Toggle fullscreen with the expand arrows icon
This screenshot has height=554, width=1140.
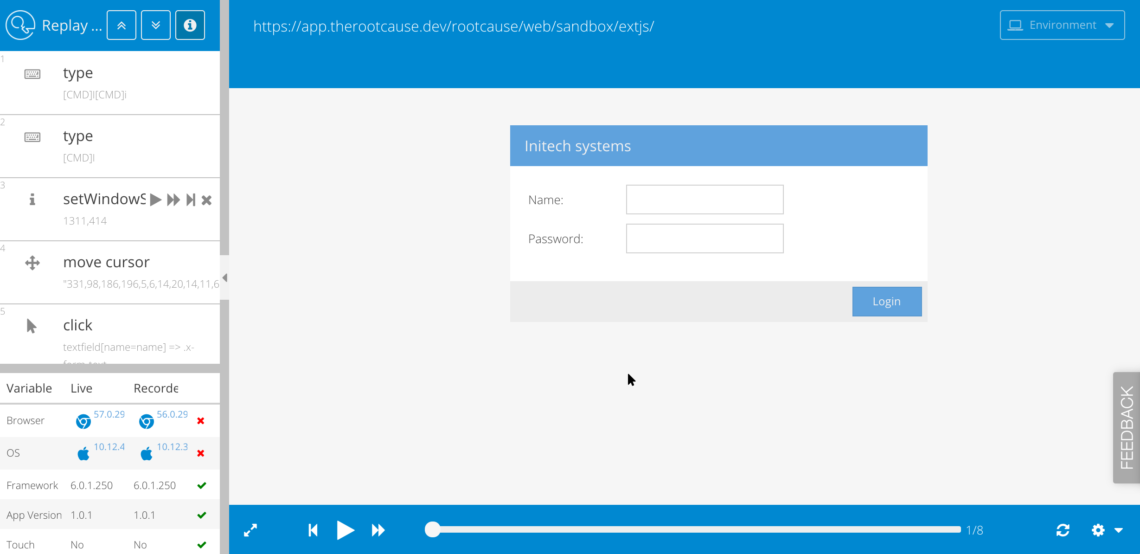coord(251,530)
